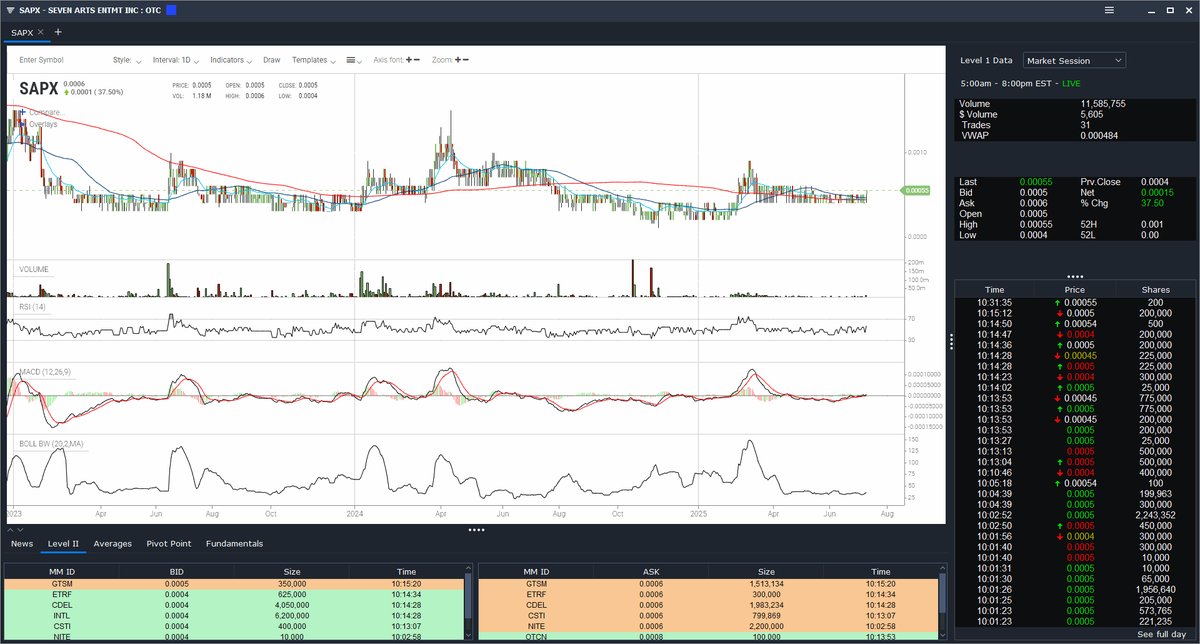Image resolution: width=1200 pixels, height=644 pixels.
Task: Select CDEL ask row with size 1,983,234
Action: point(710,604)
